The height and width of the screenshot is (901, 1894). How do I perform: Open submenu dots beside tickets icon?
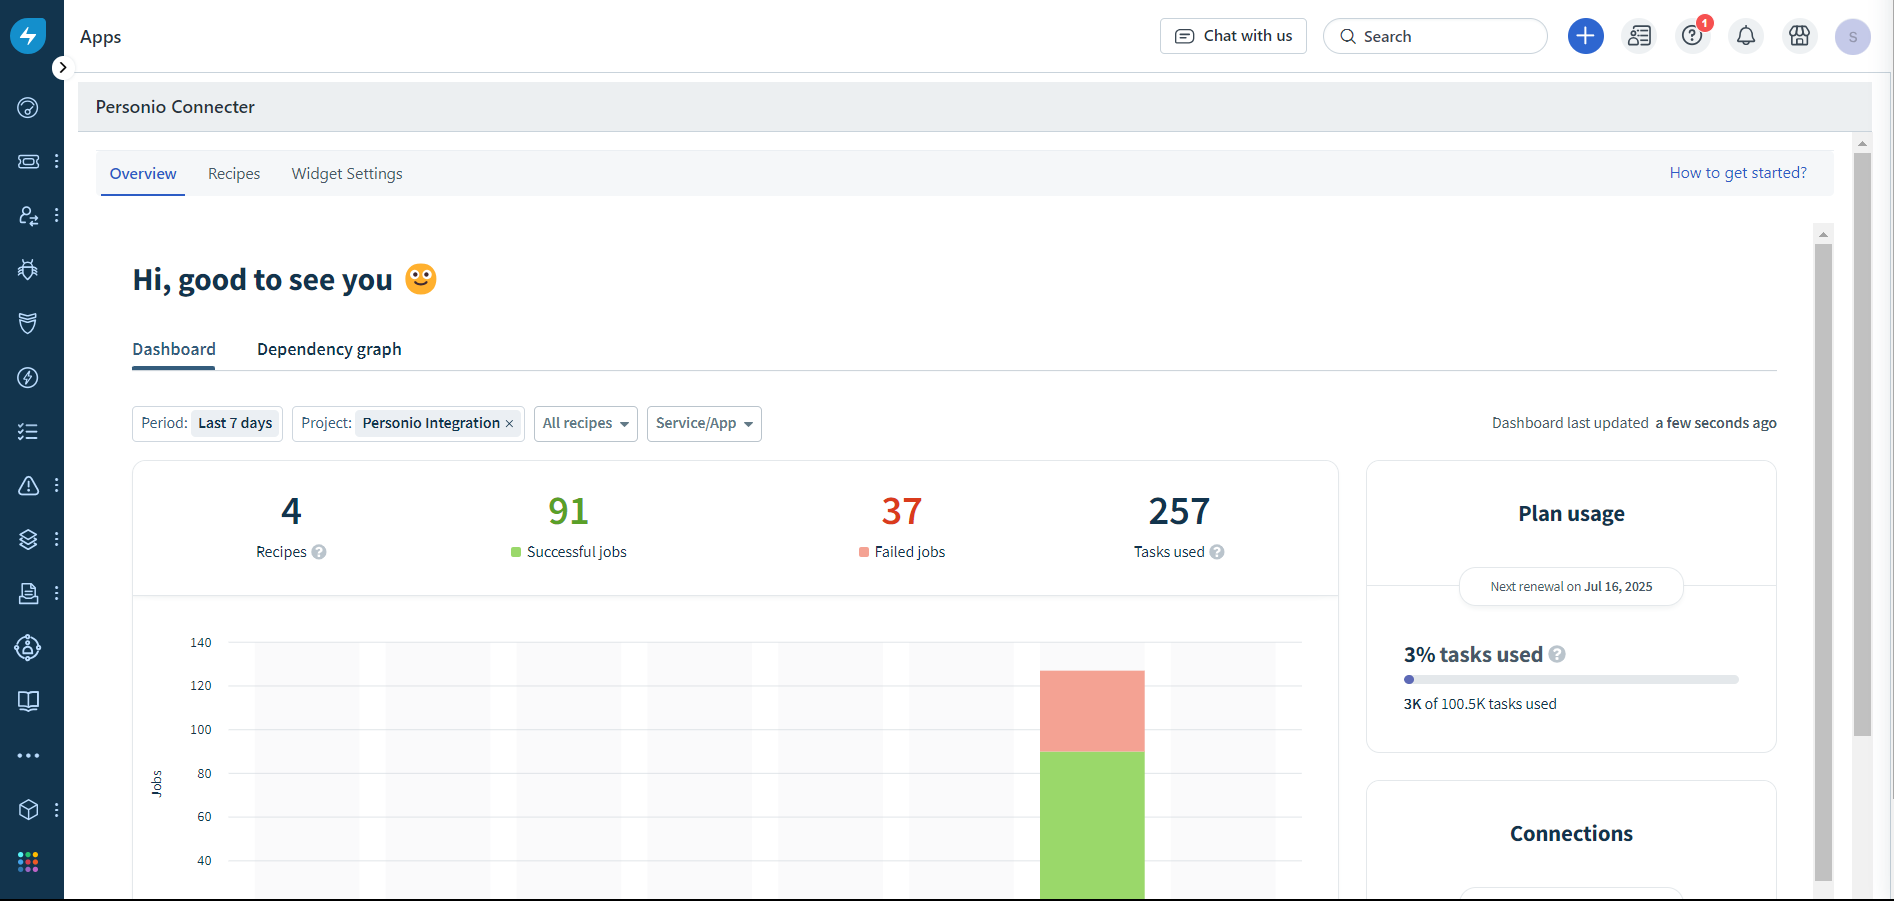[57, 161]
